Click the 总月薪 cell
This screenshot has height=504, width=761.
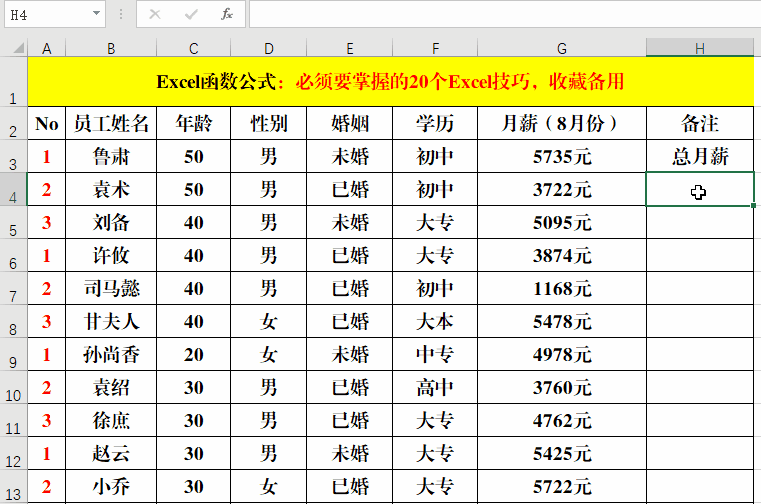(700, 156)
